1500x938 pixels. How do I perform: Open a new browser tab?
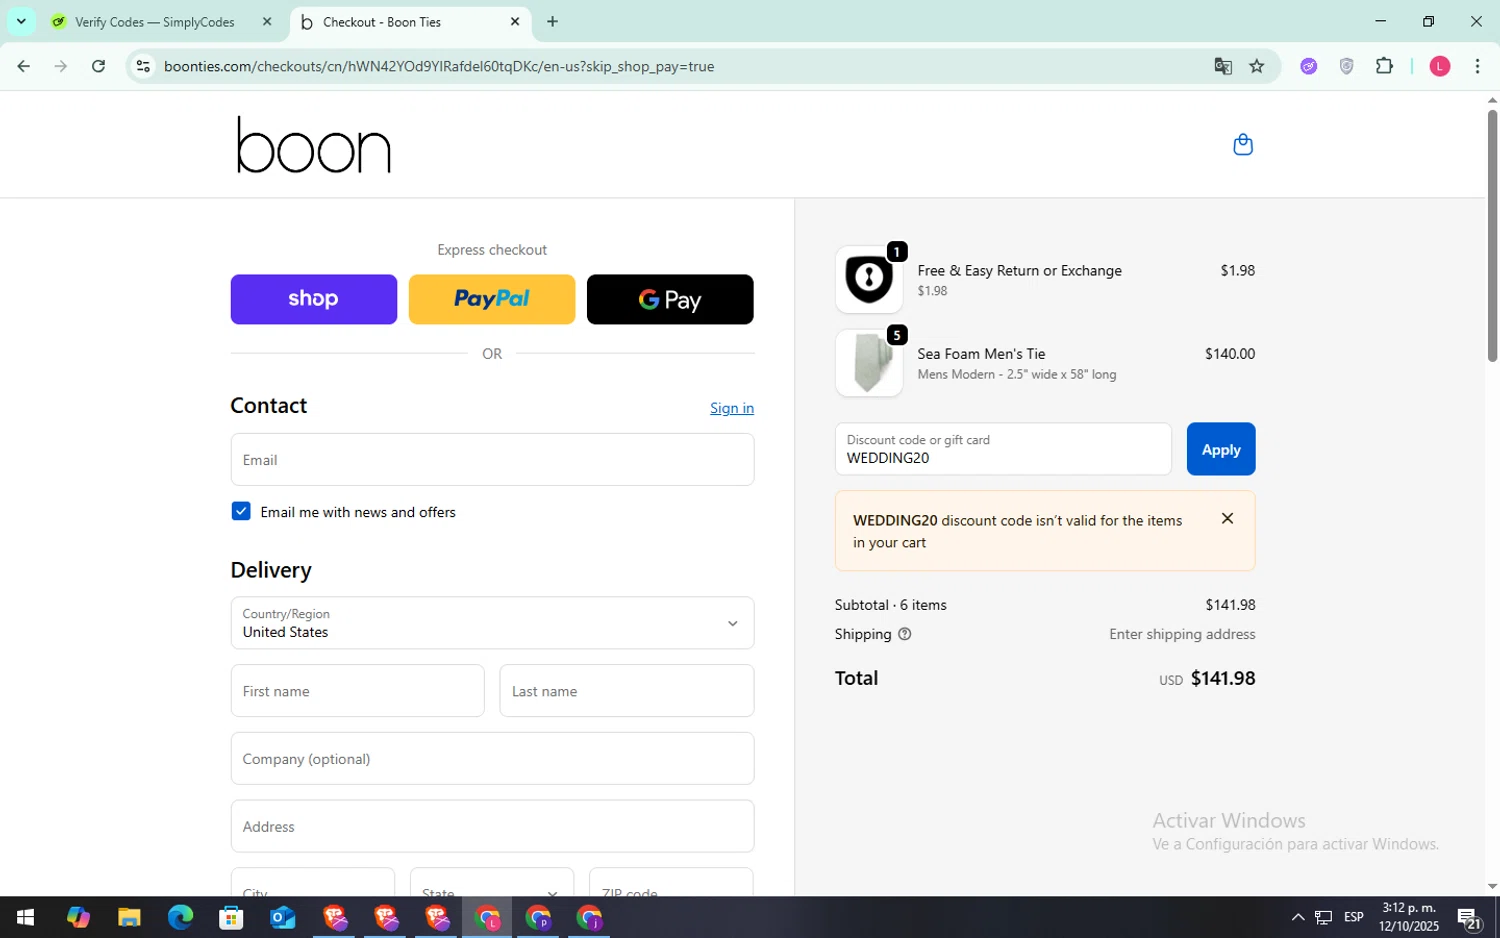tap(552, 22)
